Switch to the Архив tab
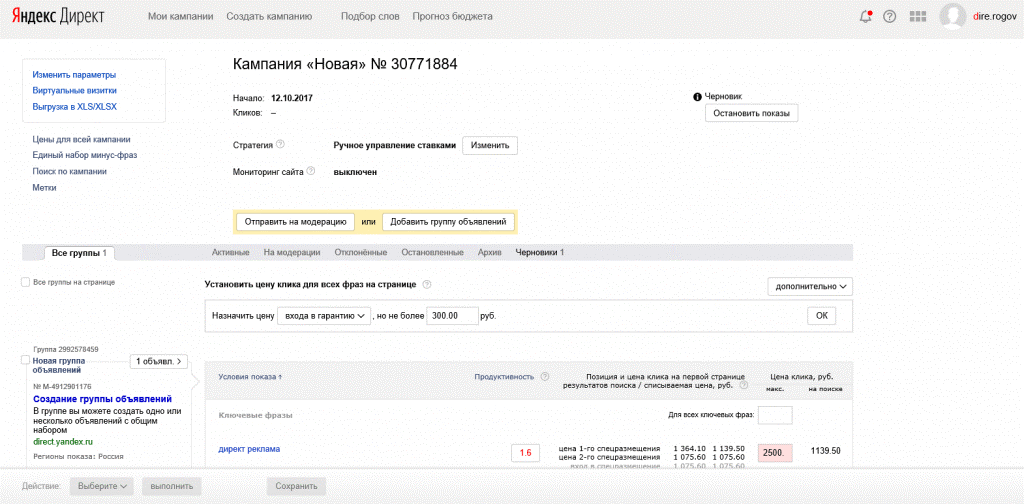This screenshot has width=1024, height=504. click(x=489, y=253)
